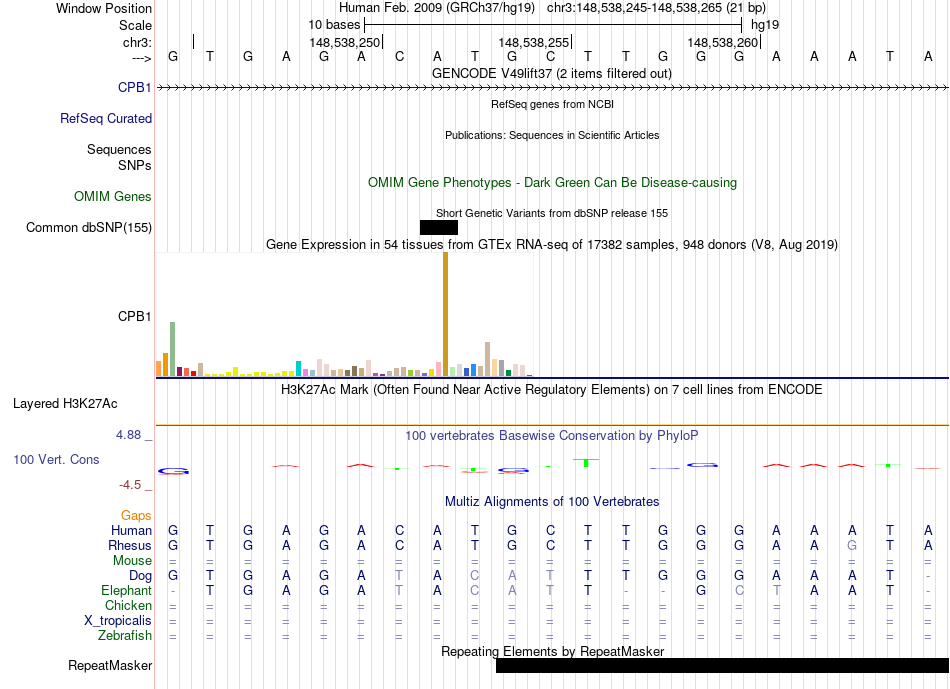Click the GTEx Gene Expression track title

552,244
